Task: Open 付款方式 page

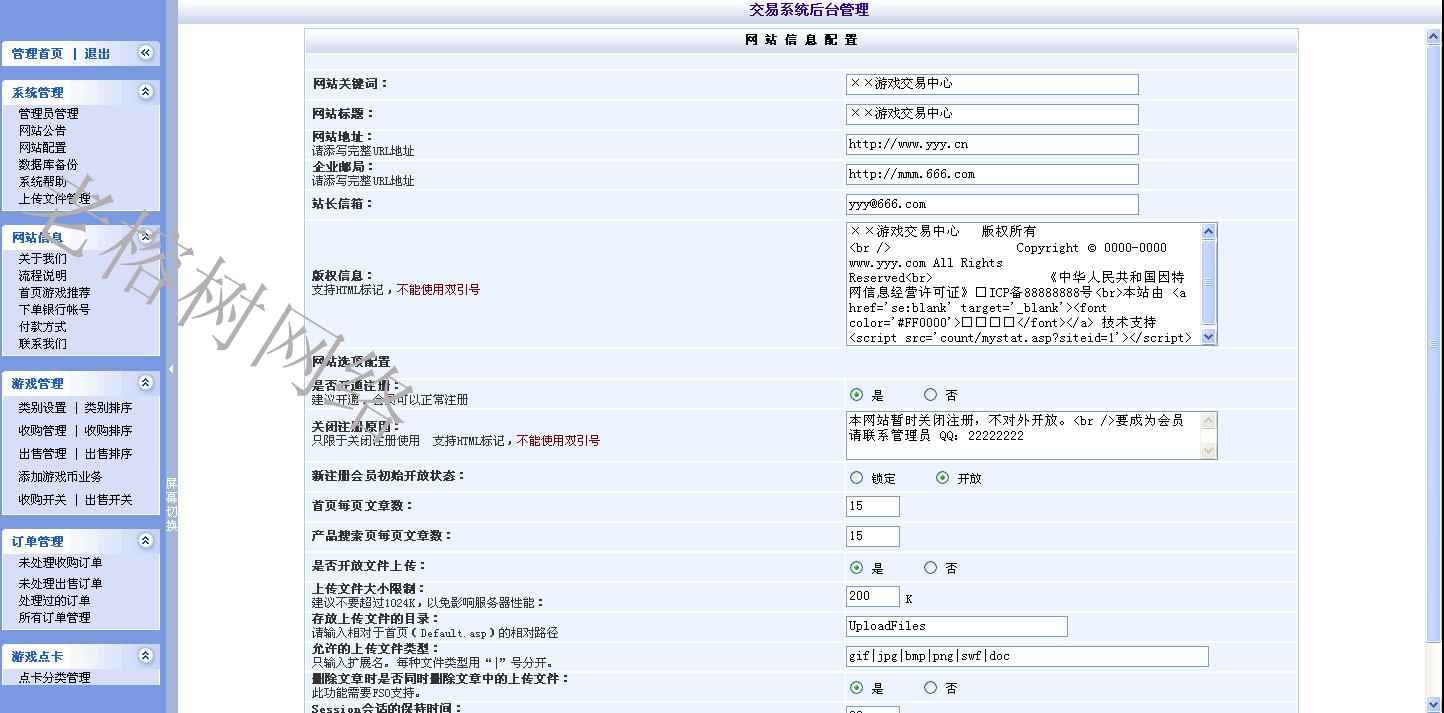Action: pyautogui.click(x=42, y=327)
